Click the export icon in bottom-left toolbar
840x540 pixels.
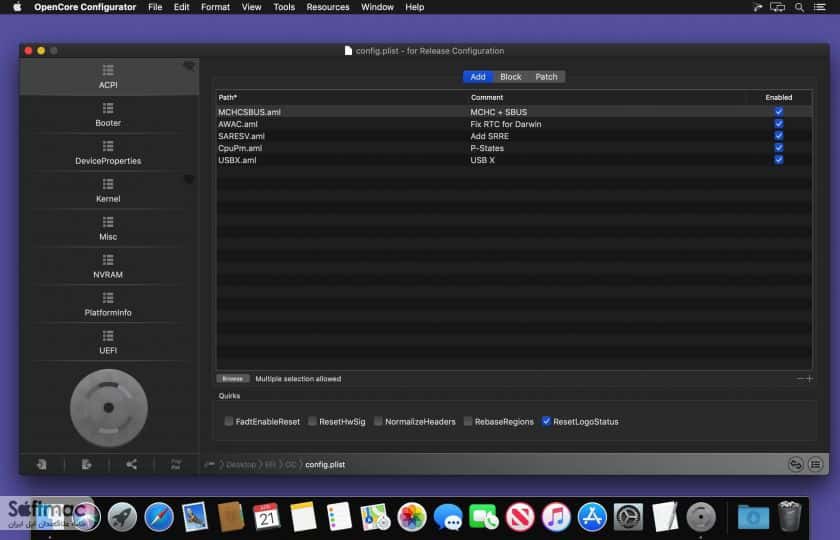87,464
